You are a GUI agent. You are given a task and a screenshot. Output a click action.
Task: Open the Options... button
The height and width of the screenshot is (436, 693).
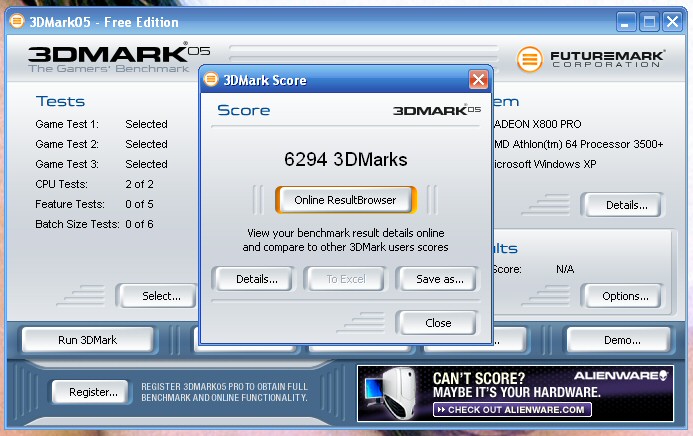[x=625, y=296]
